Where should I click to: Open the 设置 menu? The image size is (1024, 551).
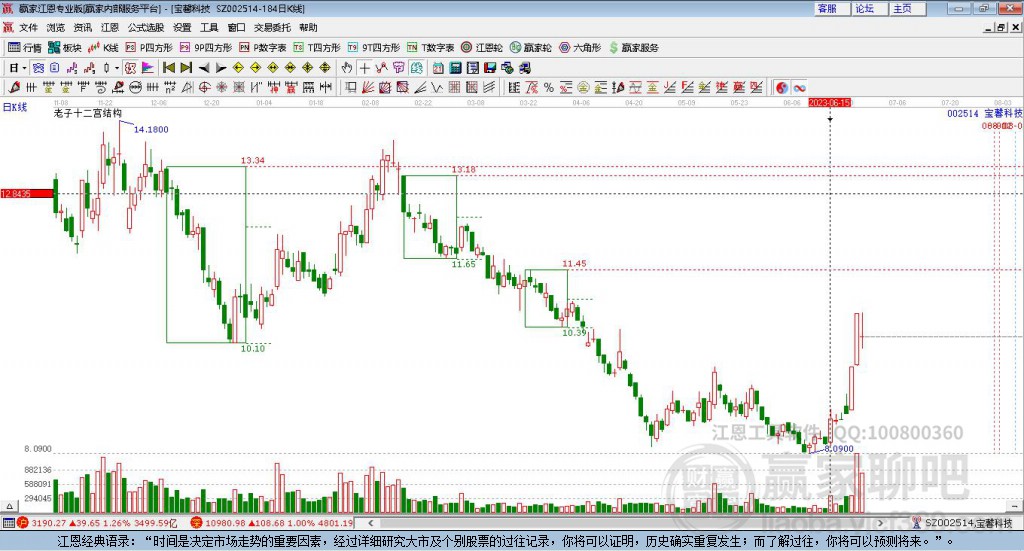[182, 27]
